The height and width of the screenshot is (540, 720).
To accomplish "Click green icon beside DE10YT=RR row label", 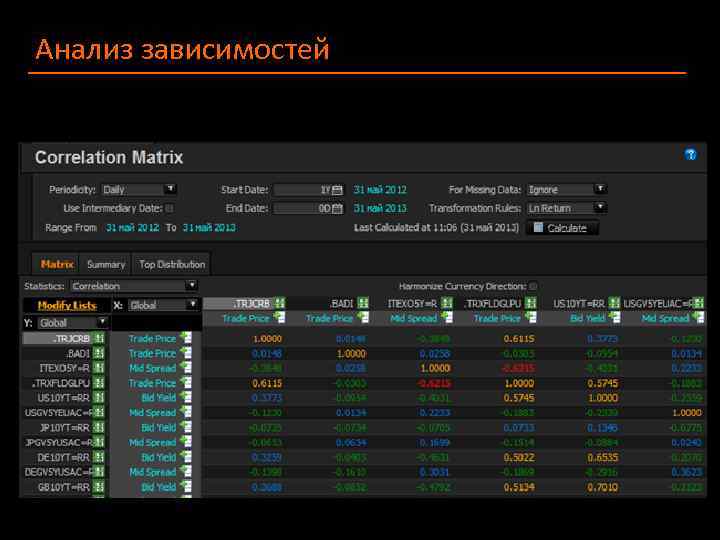I will click(98, 457).
